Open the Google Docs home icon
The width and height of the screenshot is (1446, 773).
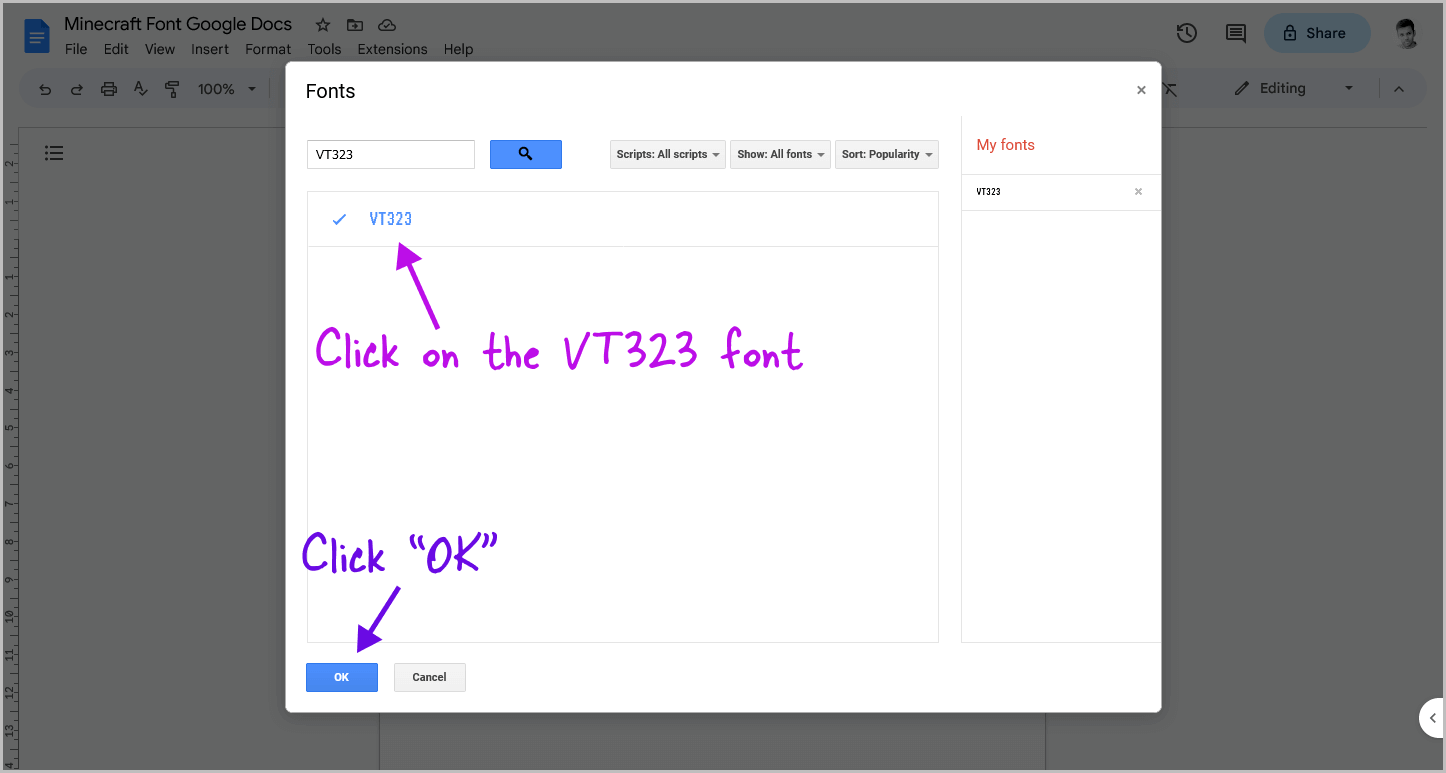pyautogui.click(x=37, y=37)
